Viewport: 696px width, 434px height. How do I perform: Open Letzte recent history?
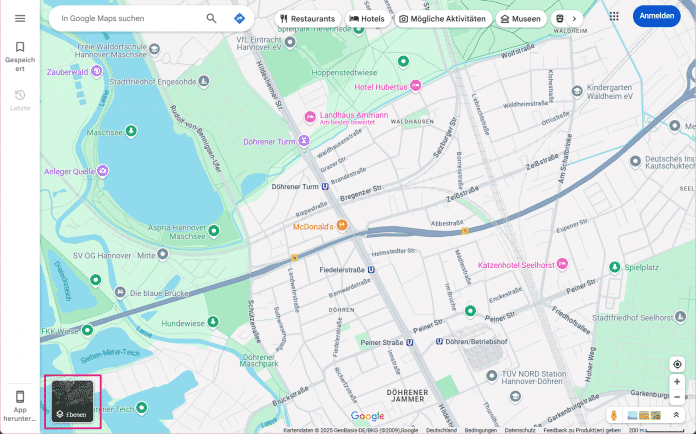(x=19, y=99)
